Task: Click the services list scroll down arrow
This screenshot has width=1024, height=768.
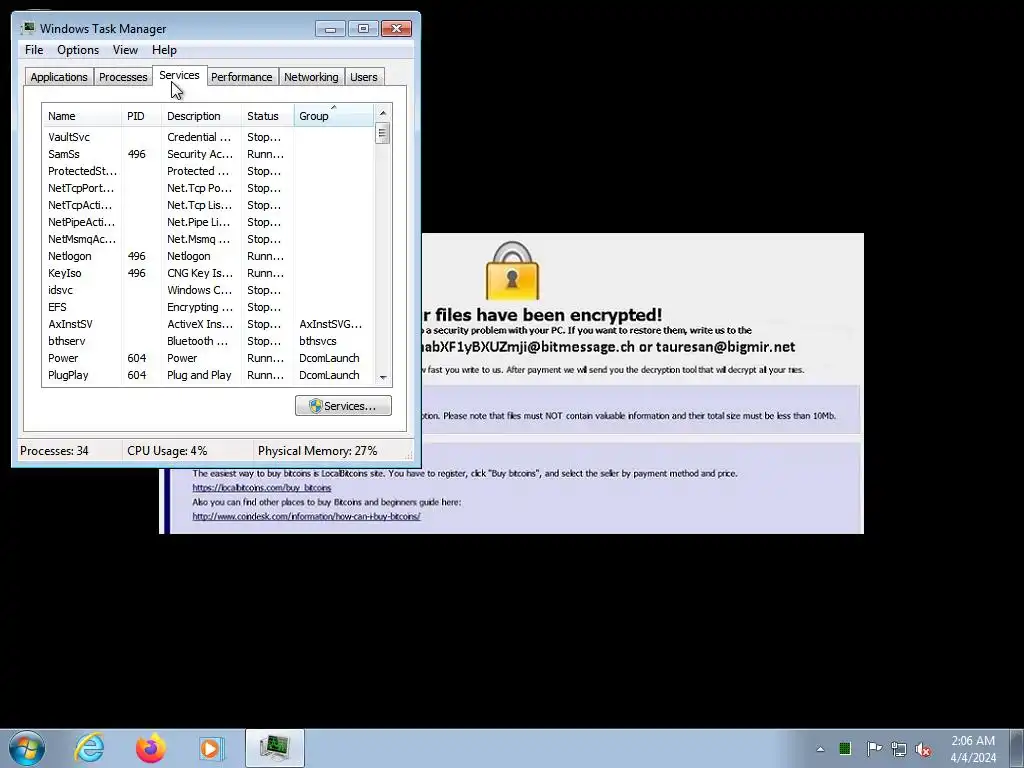Action: 383,377
